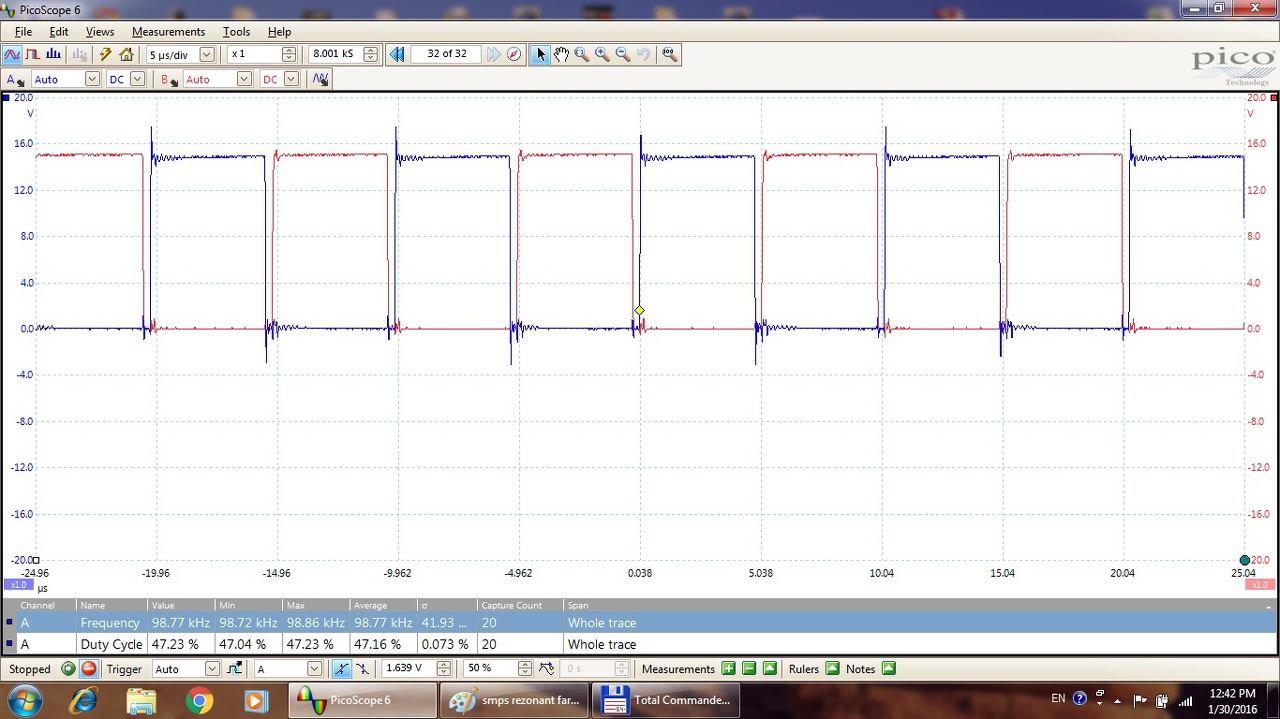
Task: Open advanced trigger settings icon
Action: pos(235,669)
